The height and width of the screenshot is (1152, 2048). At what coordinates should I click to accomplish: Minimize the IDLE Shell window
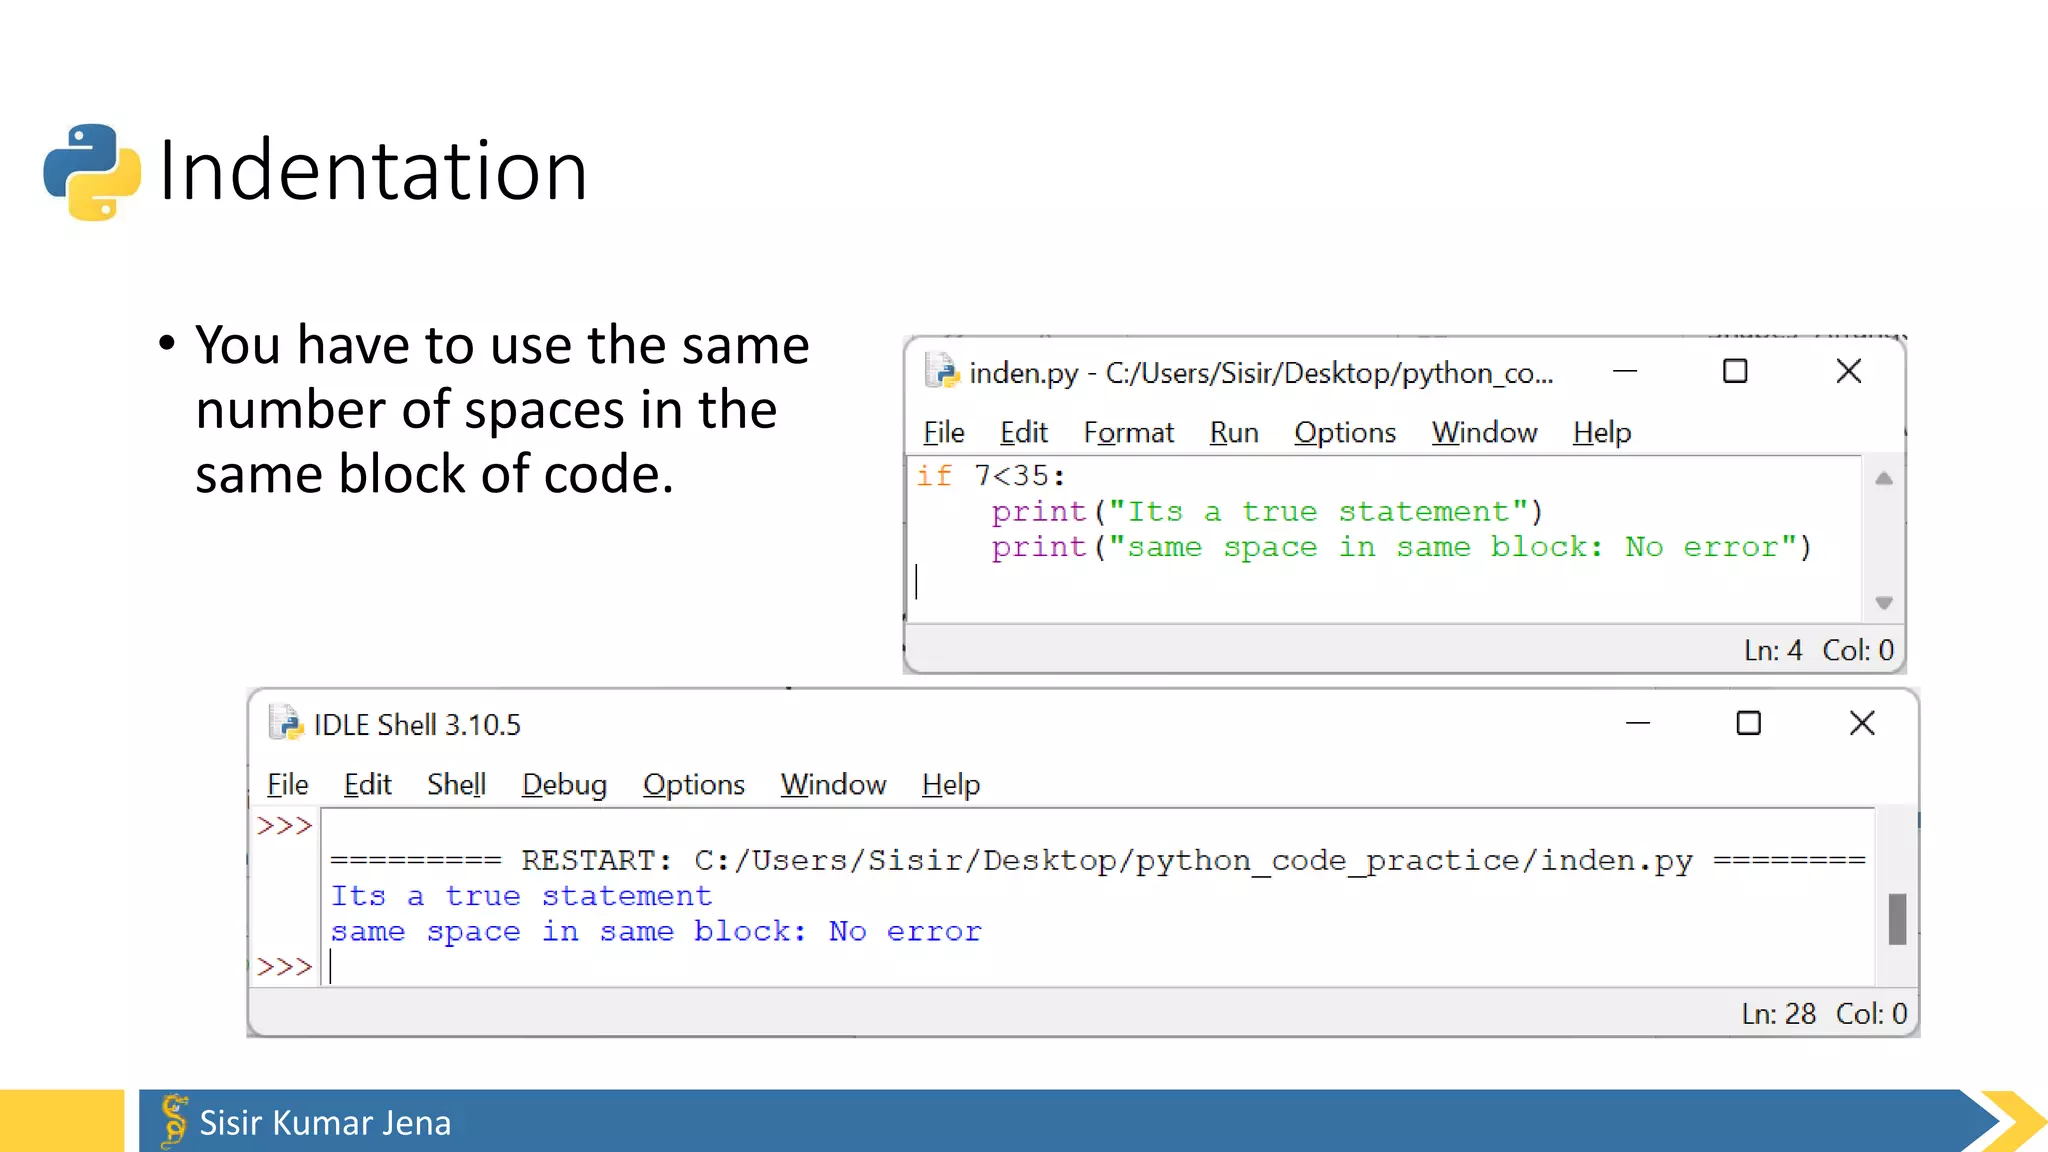click(x=1638, y=723)
